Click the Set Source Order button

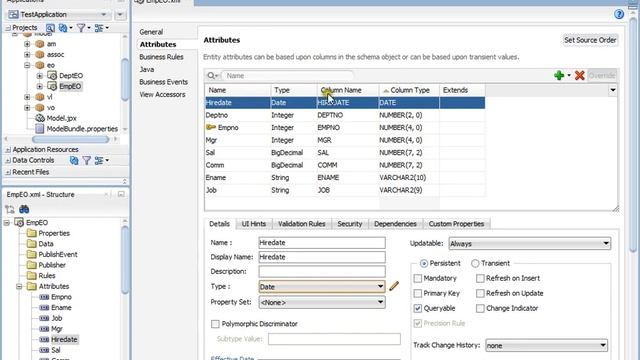(590, 40)
